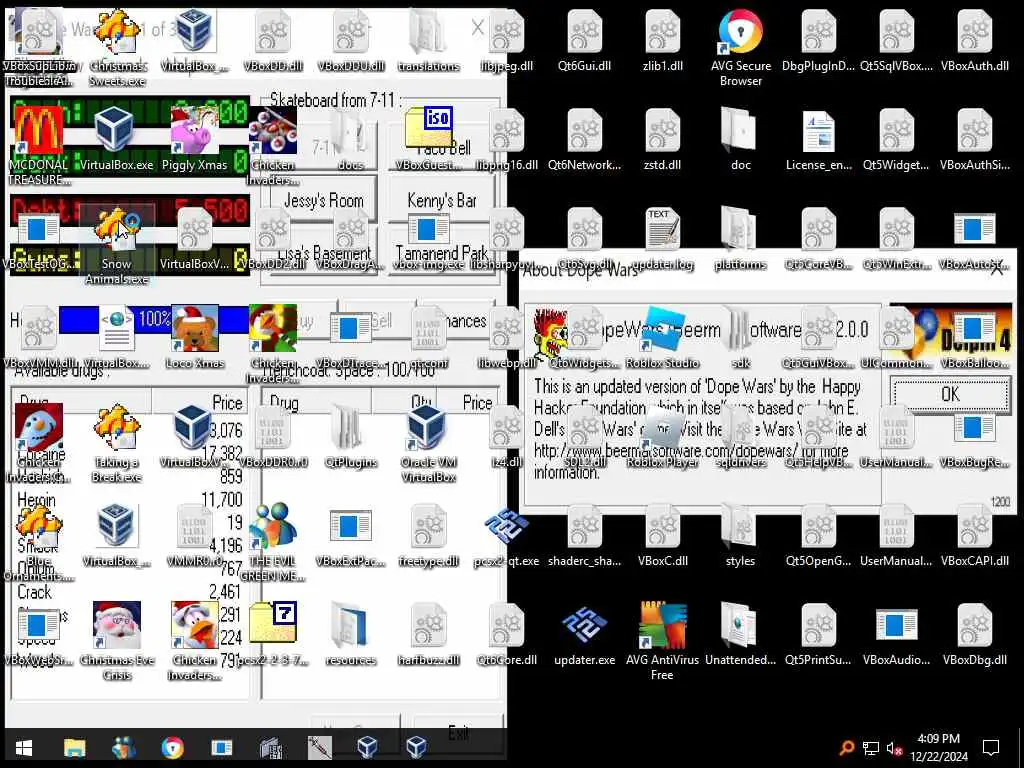Select the sqldrivers folder icon
The image size is (1024, 768).
[741, 436]
